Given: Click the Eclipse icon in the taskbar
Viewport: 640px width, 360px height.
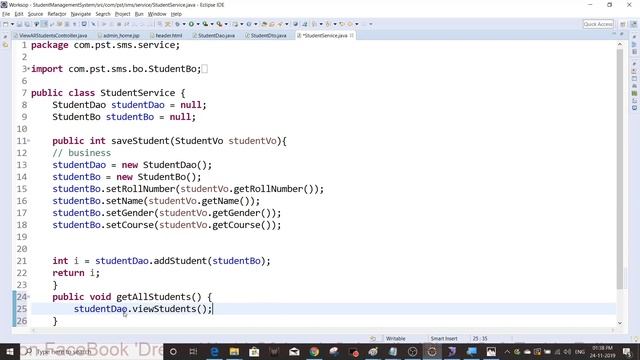Looking at the screenshot, I should tap(432, 351).
